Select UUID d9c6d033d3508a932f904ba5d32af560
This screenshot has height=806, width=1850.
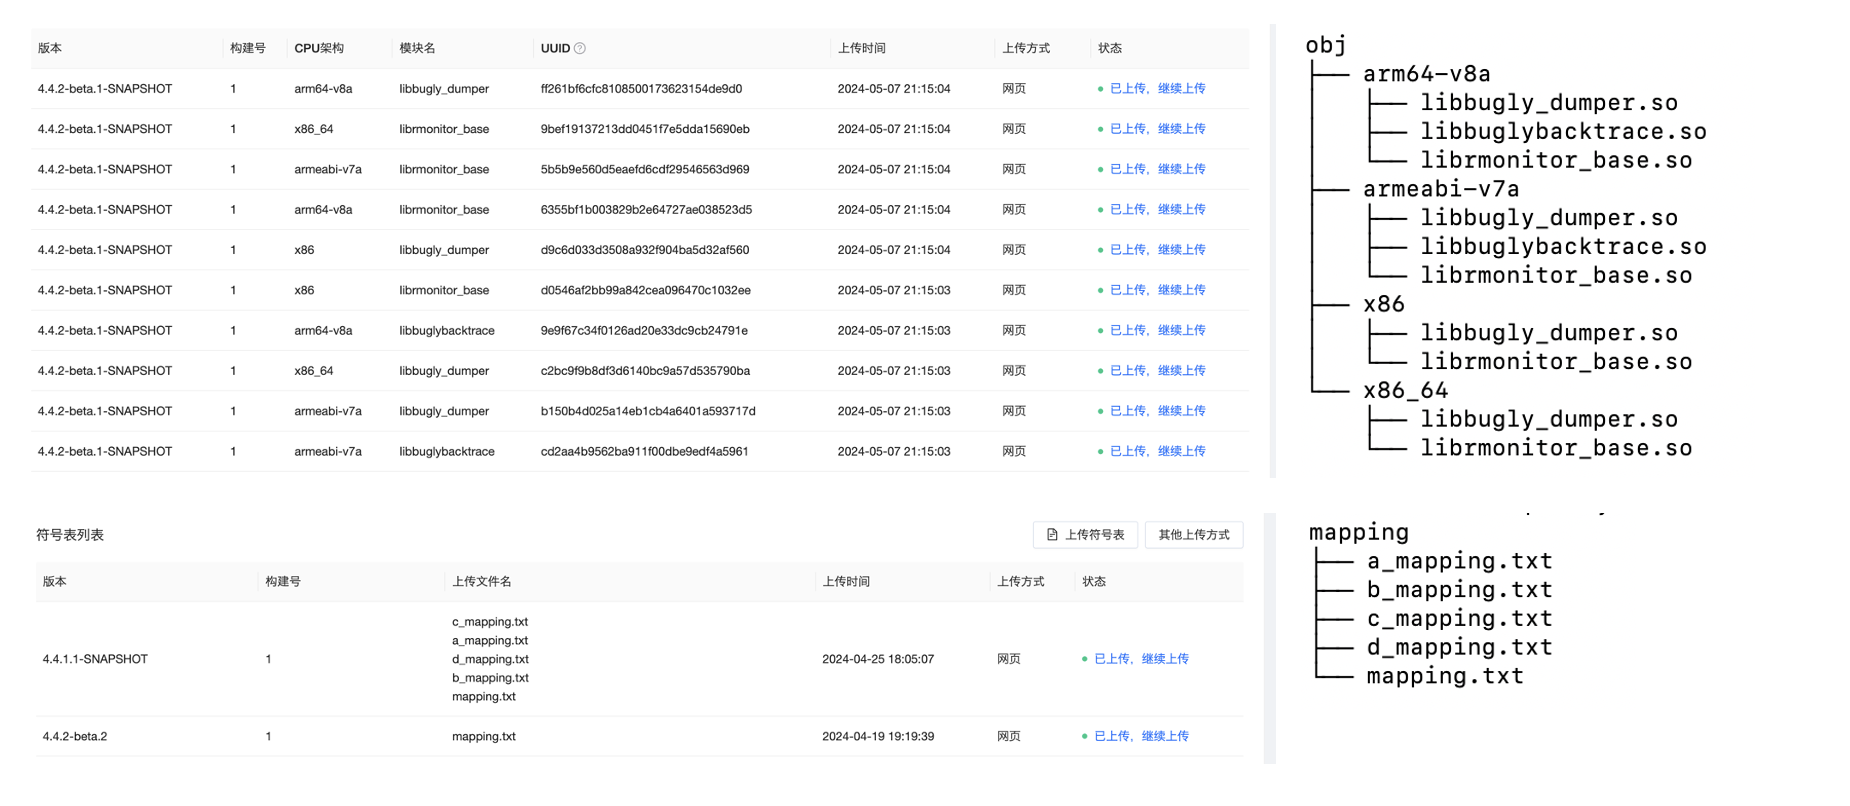click(645, 250)
